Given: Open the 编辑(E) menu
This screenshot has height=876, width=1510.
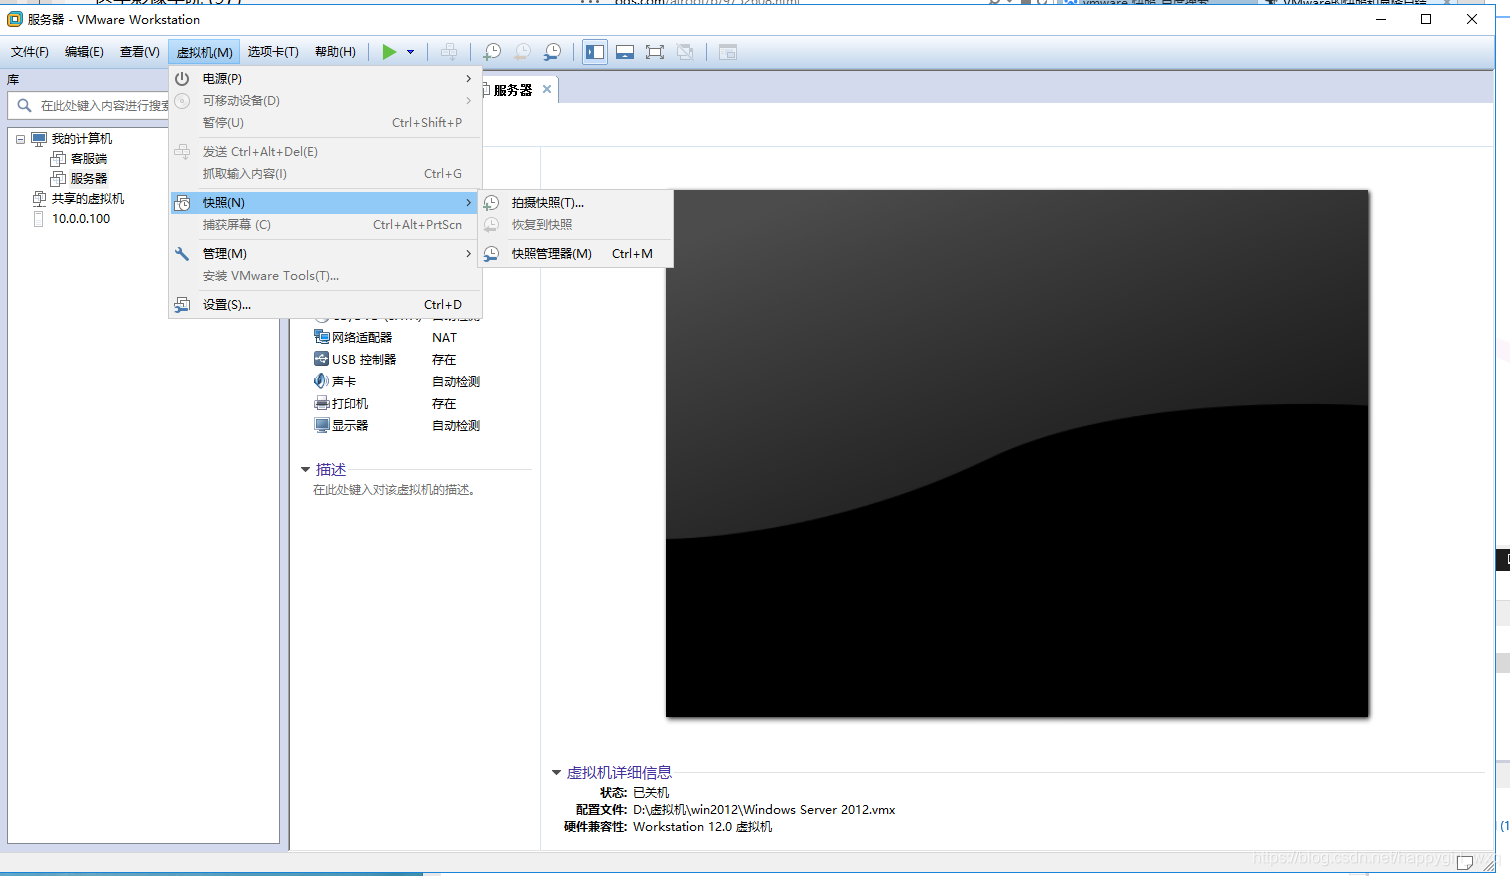Looking at the screenshot, I should (x=84, y=52).
